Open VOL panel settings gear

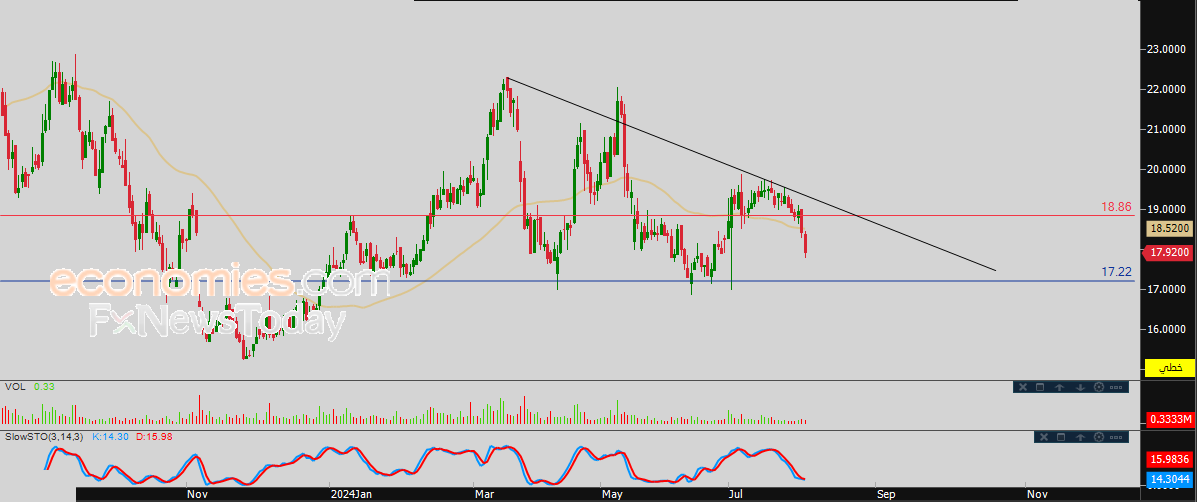tap(1099, 387)
